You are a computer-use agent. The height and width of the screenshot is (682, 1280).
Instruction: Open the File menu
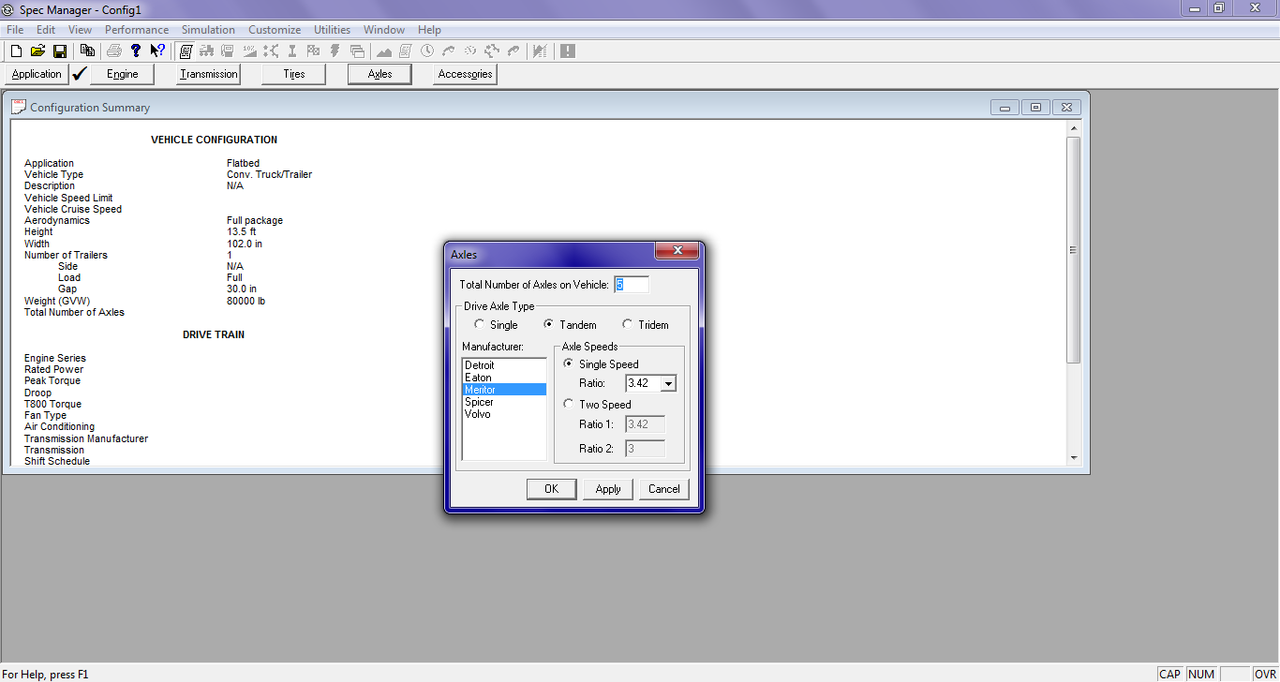[15, 30]
